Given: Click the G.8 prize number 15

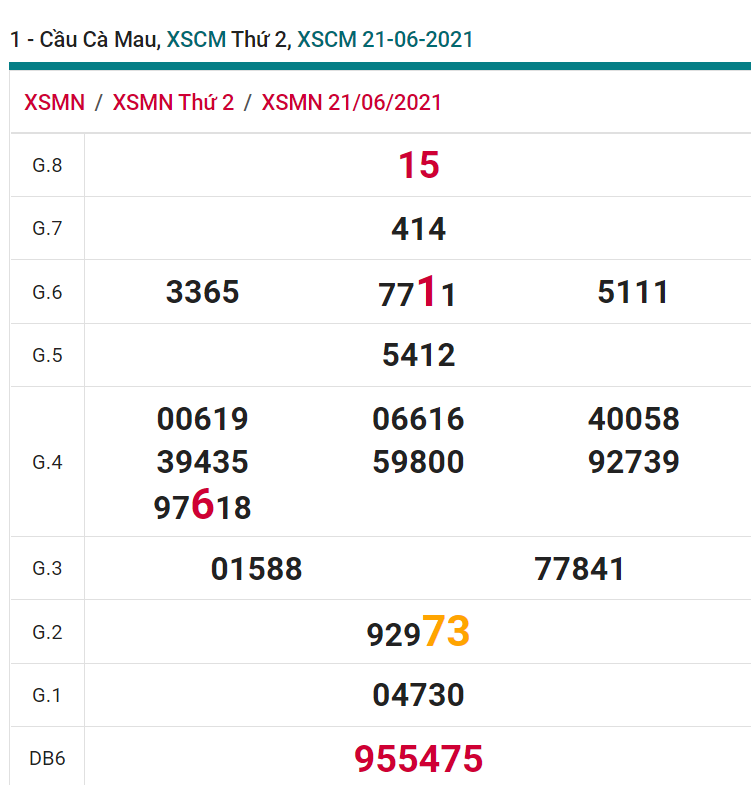Looking at the screenshot, I should (x=418, y=165).
